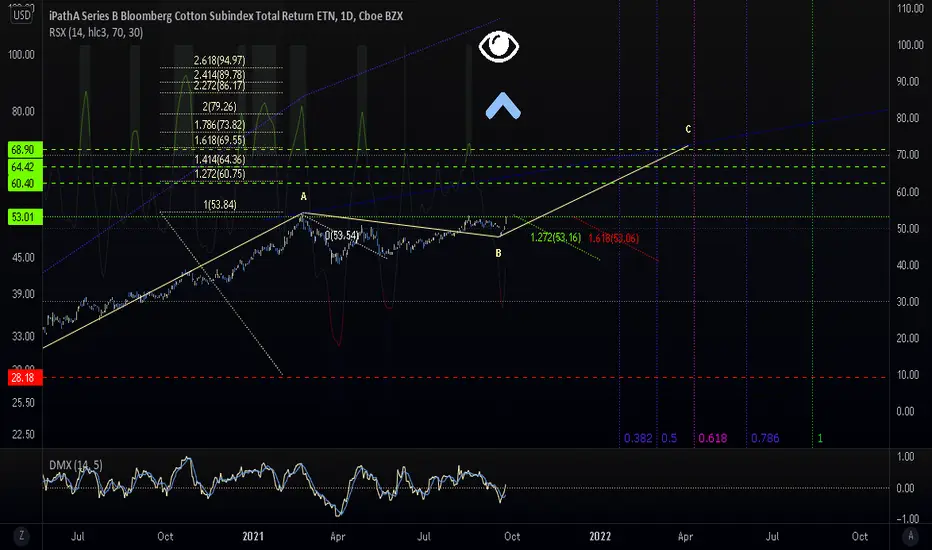This screenshot has height=550, width=932.
Task: Click the magenta 0.618 time zone label
Action: (x=712, y=438)
